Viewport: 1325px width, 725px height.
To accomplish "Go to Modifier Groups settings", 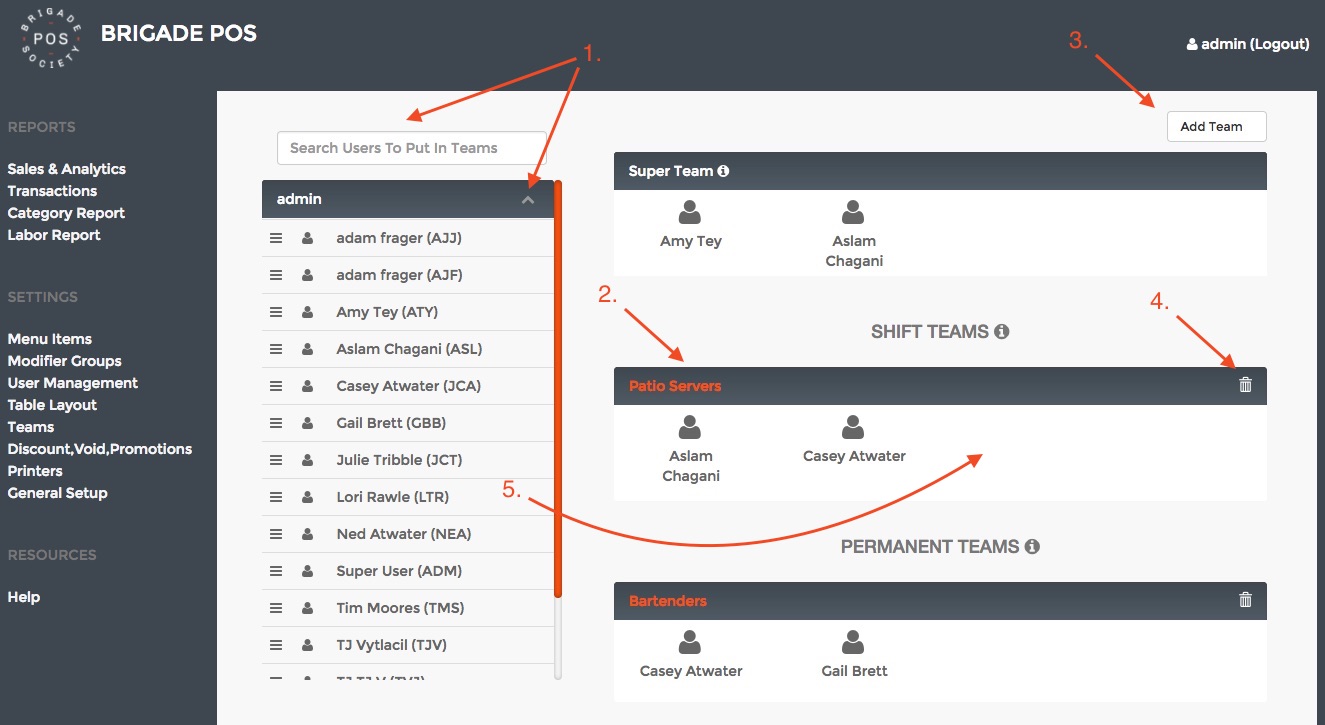I will click(64, 361).
